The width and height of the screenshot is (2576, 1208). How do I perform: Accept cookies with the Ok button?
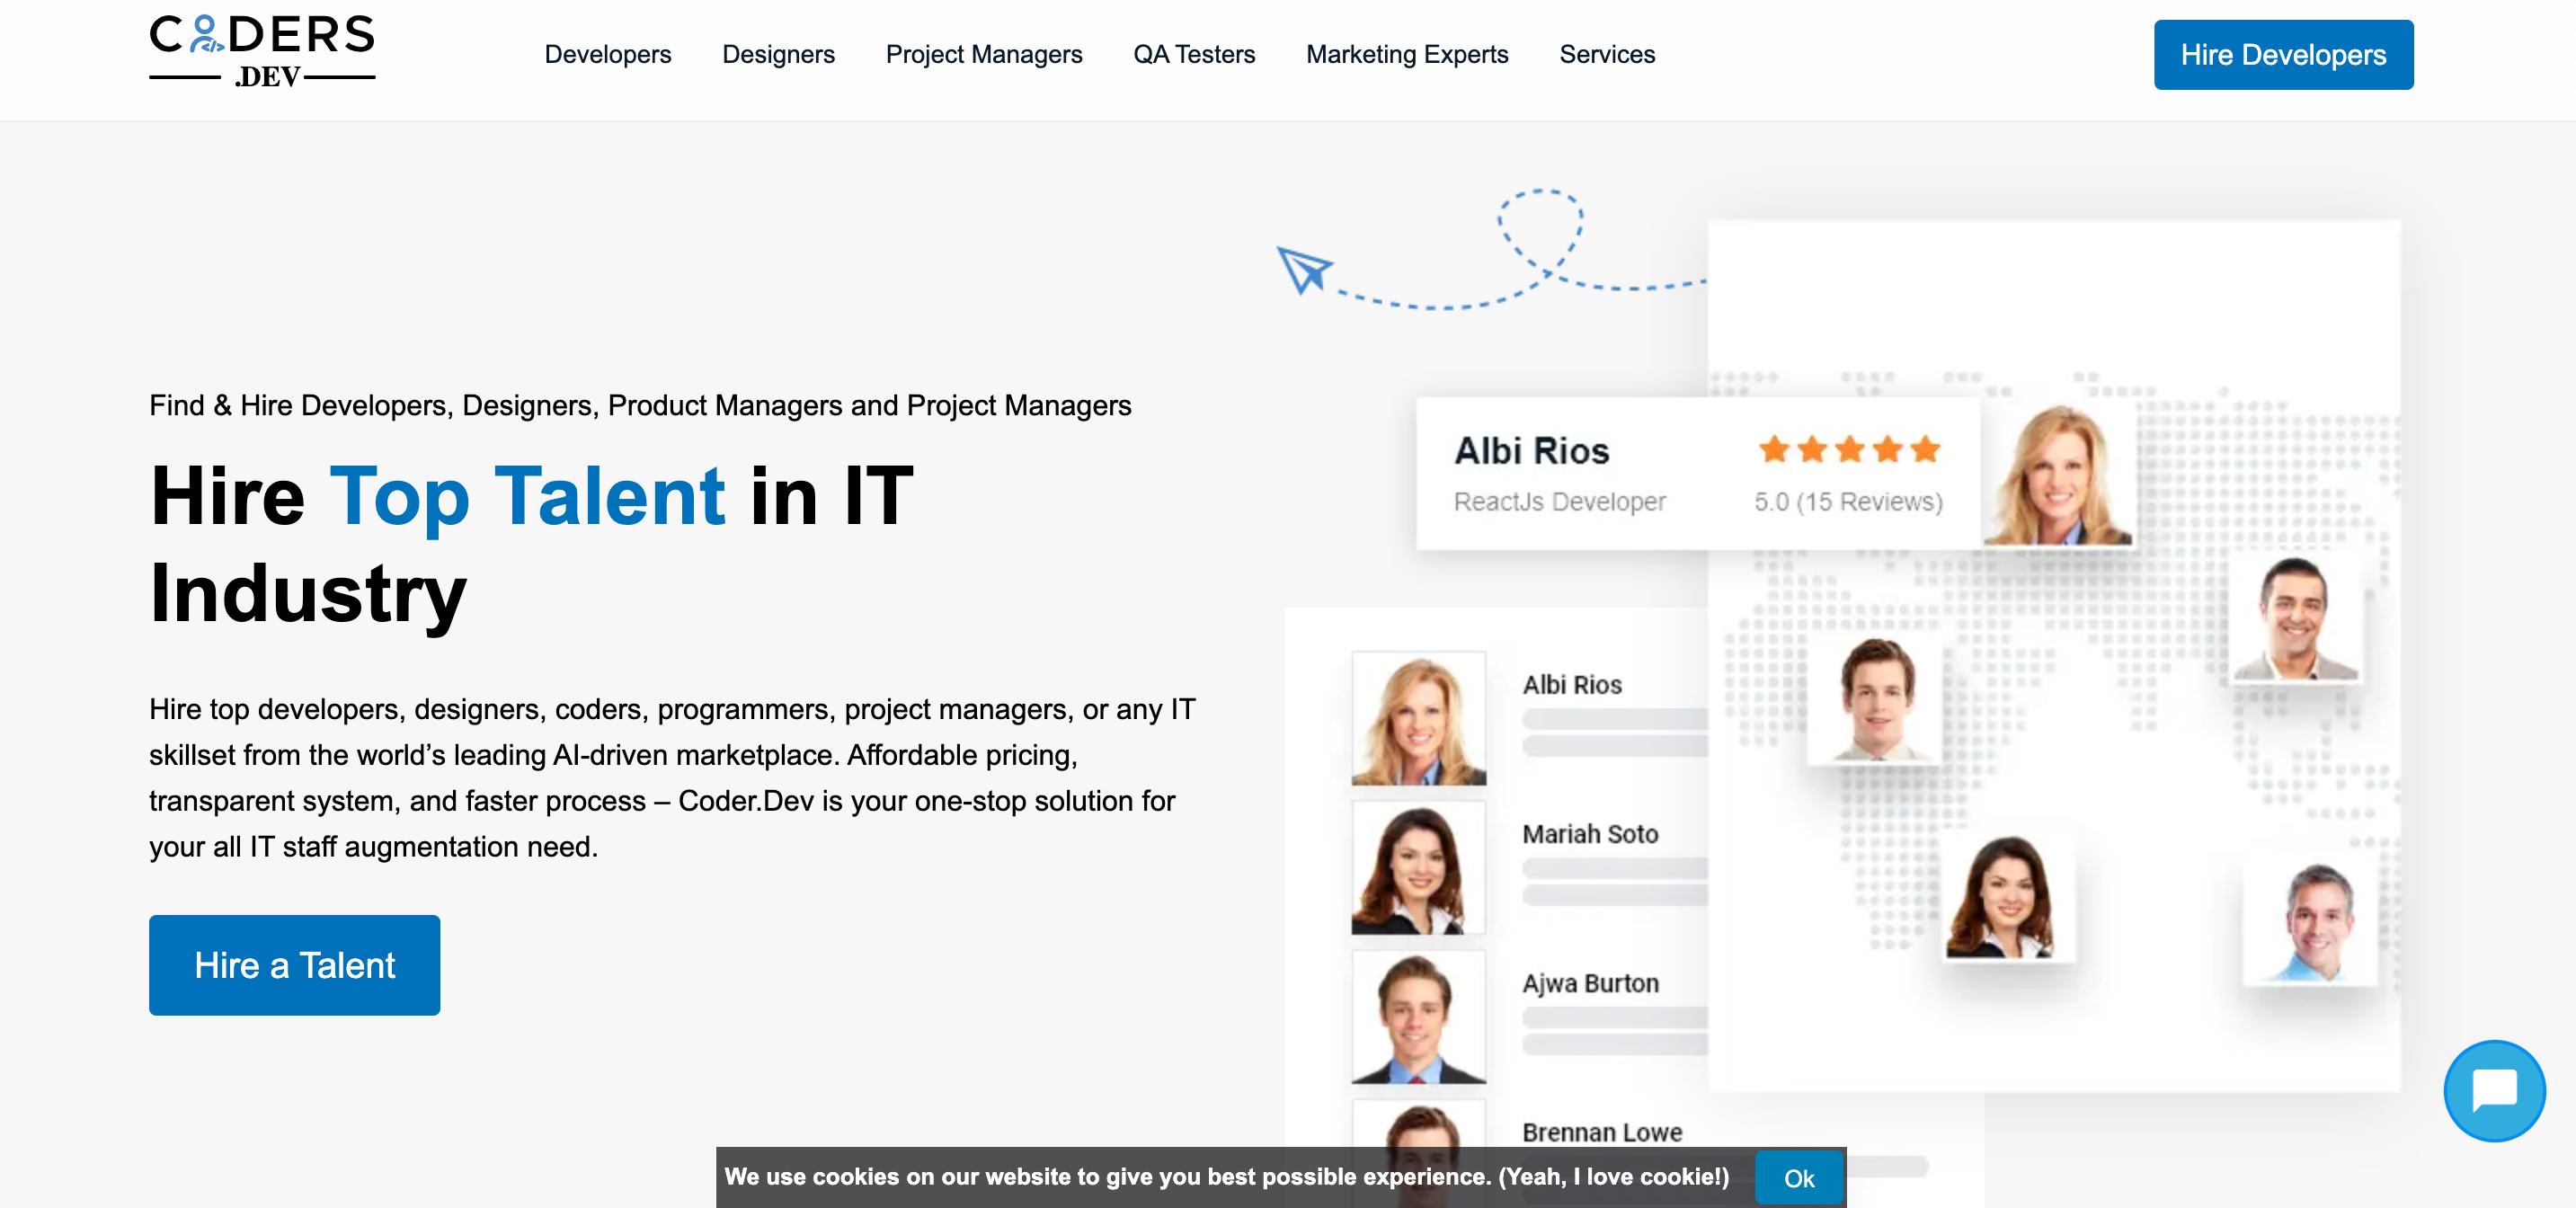(x=1798, y=1178)
